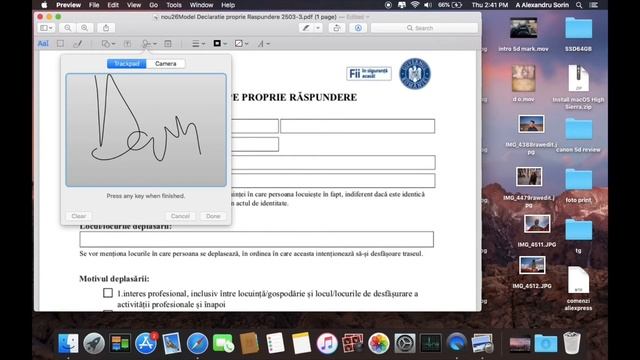
Task: Click the Text box tool icon
Action: [127, 43]
